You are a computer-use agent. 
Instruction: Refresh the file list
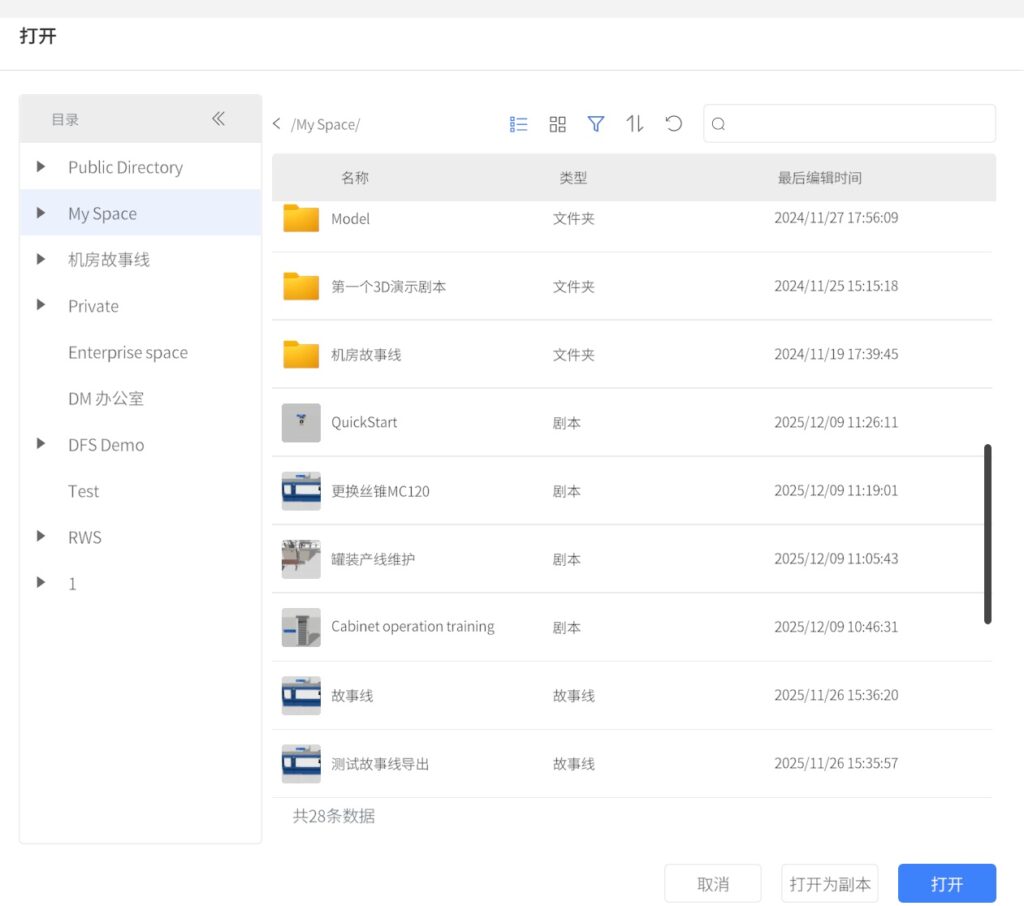(674, 124)
